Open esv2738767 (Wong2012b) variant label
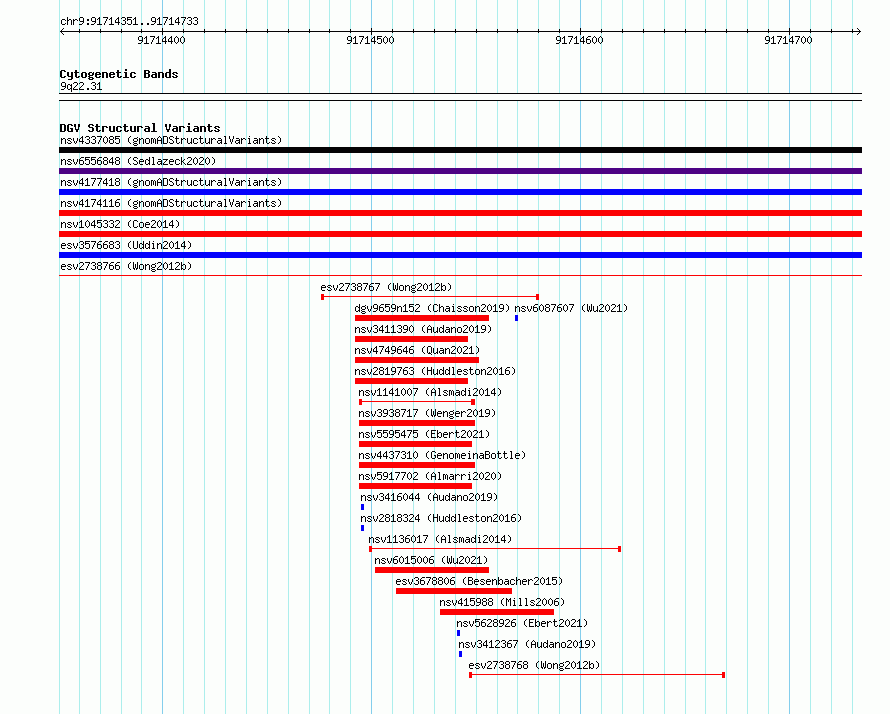This screenshot has width=890, height=714. [386, 287]
